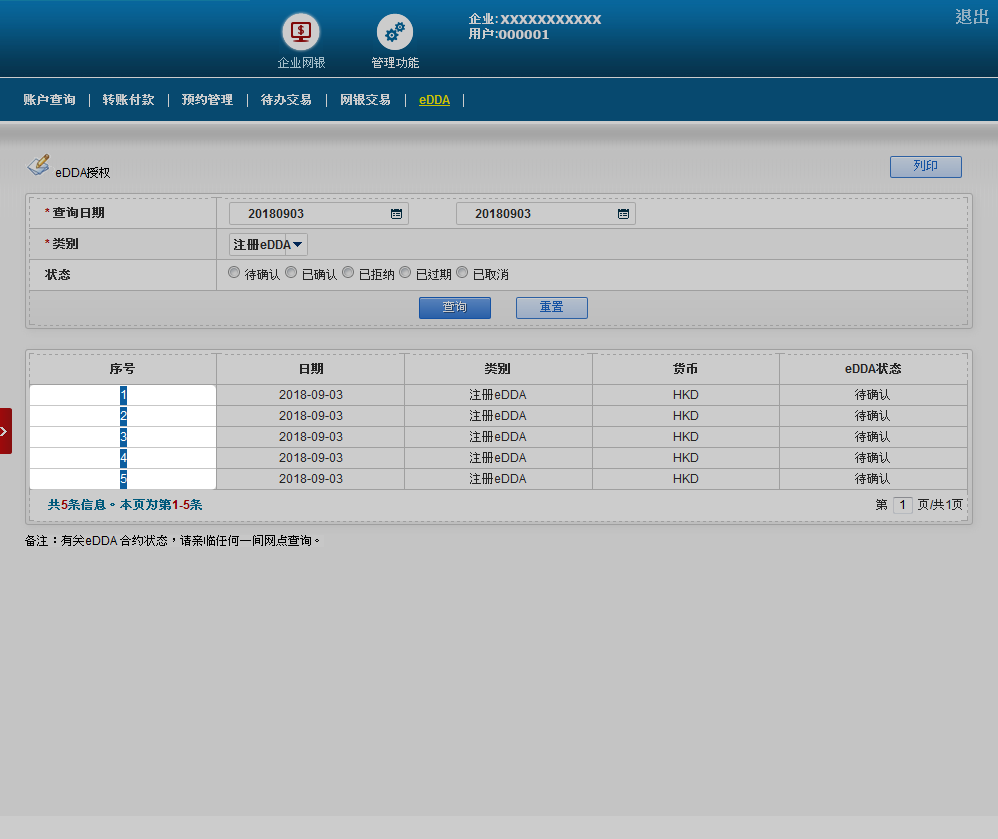Select the 待确认 status radio button

(235, 273)
